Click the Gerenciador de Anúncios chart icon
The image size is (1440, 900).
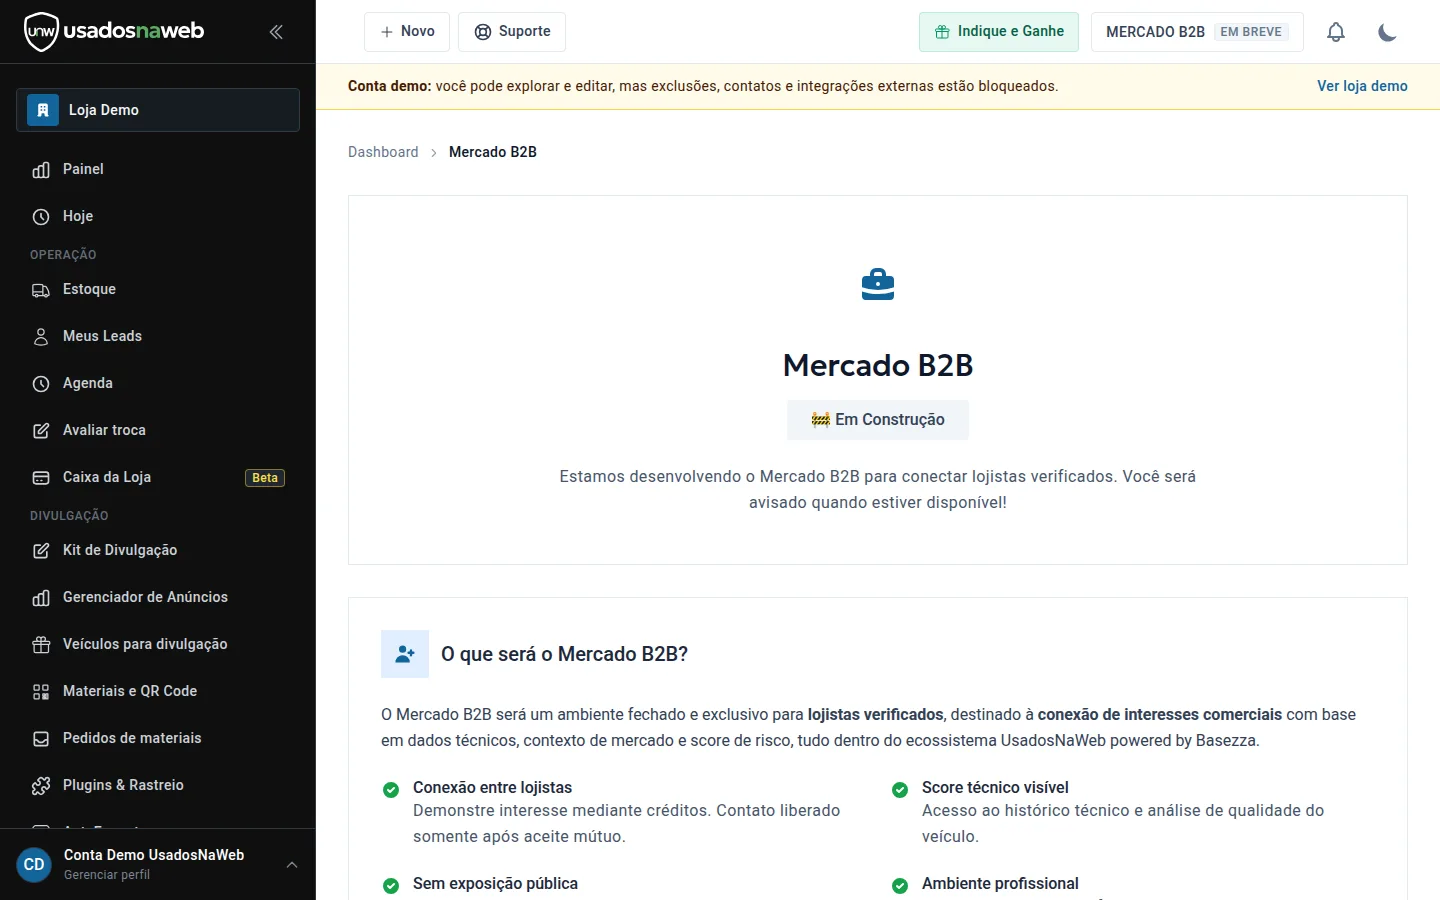(x=41, y=598)
